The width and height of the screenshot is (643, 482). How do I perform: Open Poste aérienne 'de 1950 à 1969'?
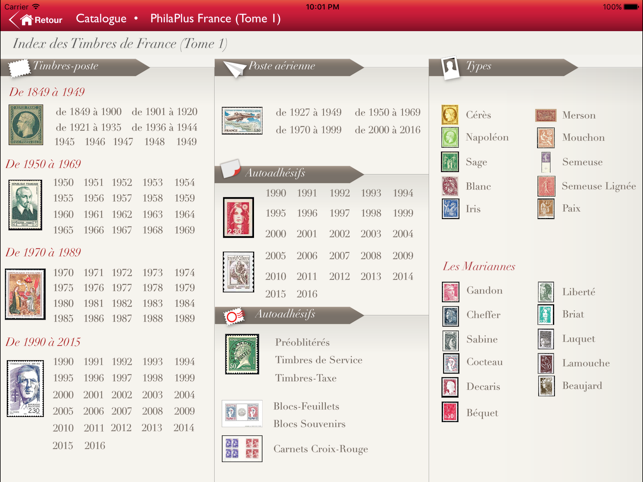point(388,112)
